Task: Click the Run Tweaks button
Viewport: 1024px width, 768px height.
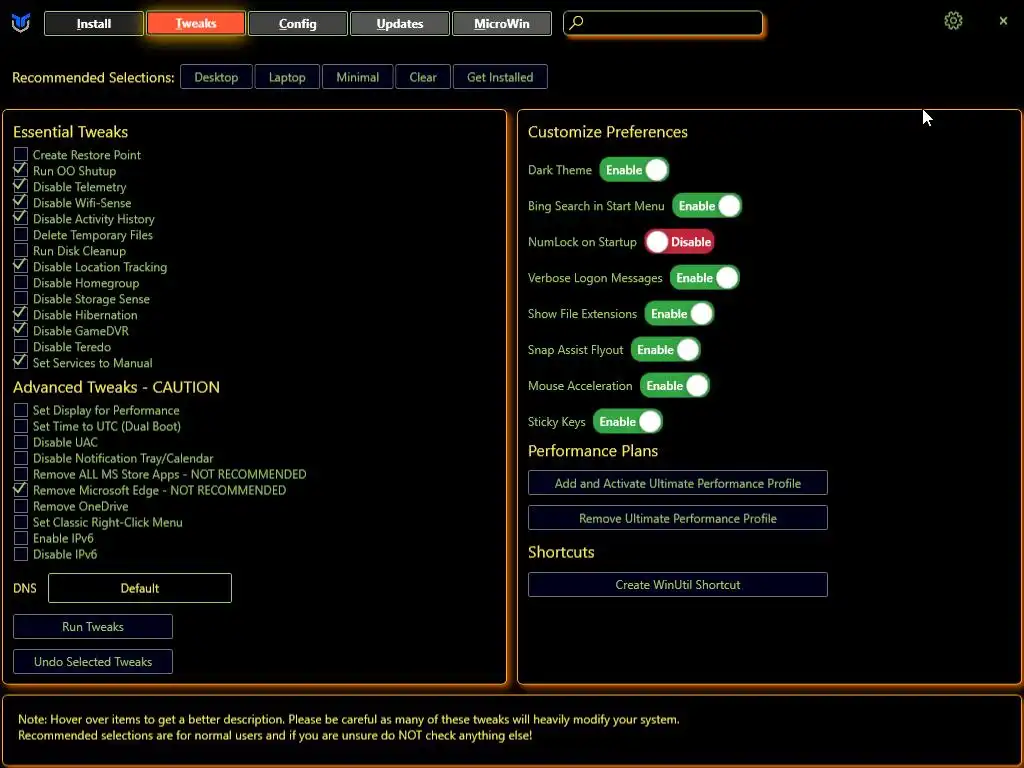Action: [x=93, y=626]
